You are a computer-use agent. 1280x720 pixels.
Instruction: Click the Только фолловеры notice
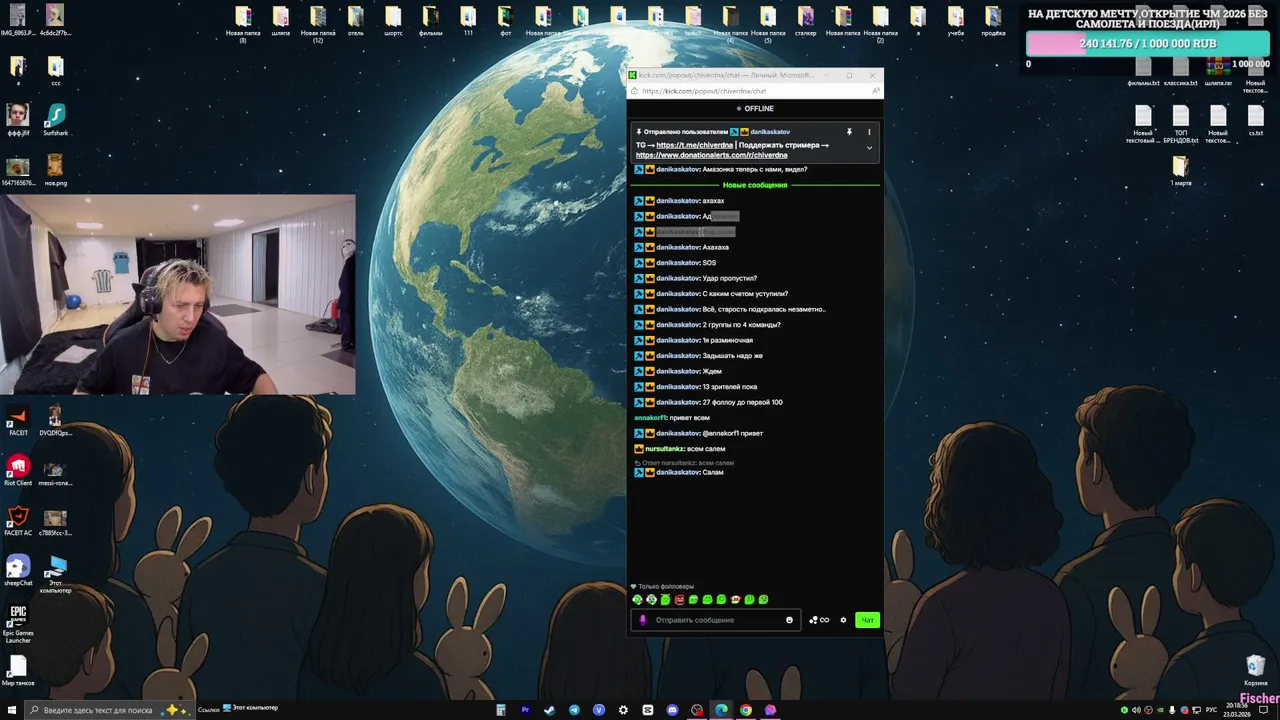click(x=662, y=587)
